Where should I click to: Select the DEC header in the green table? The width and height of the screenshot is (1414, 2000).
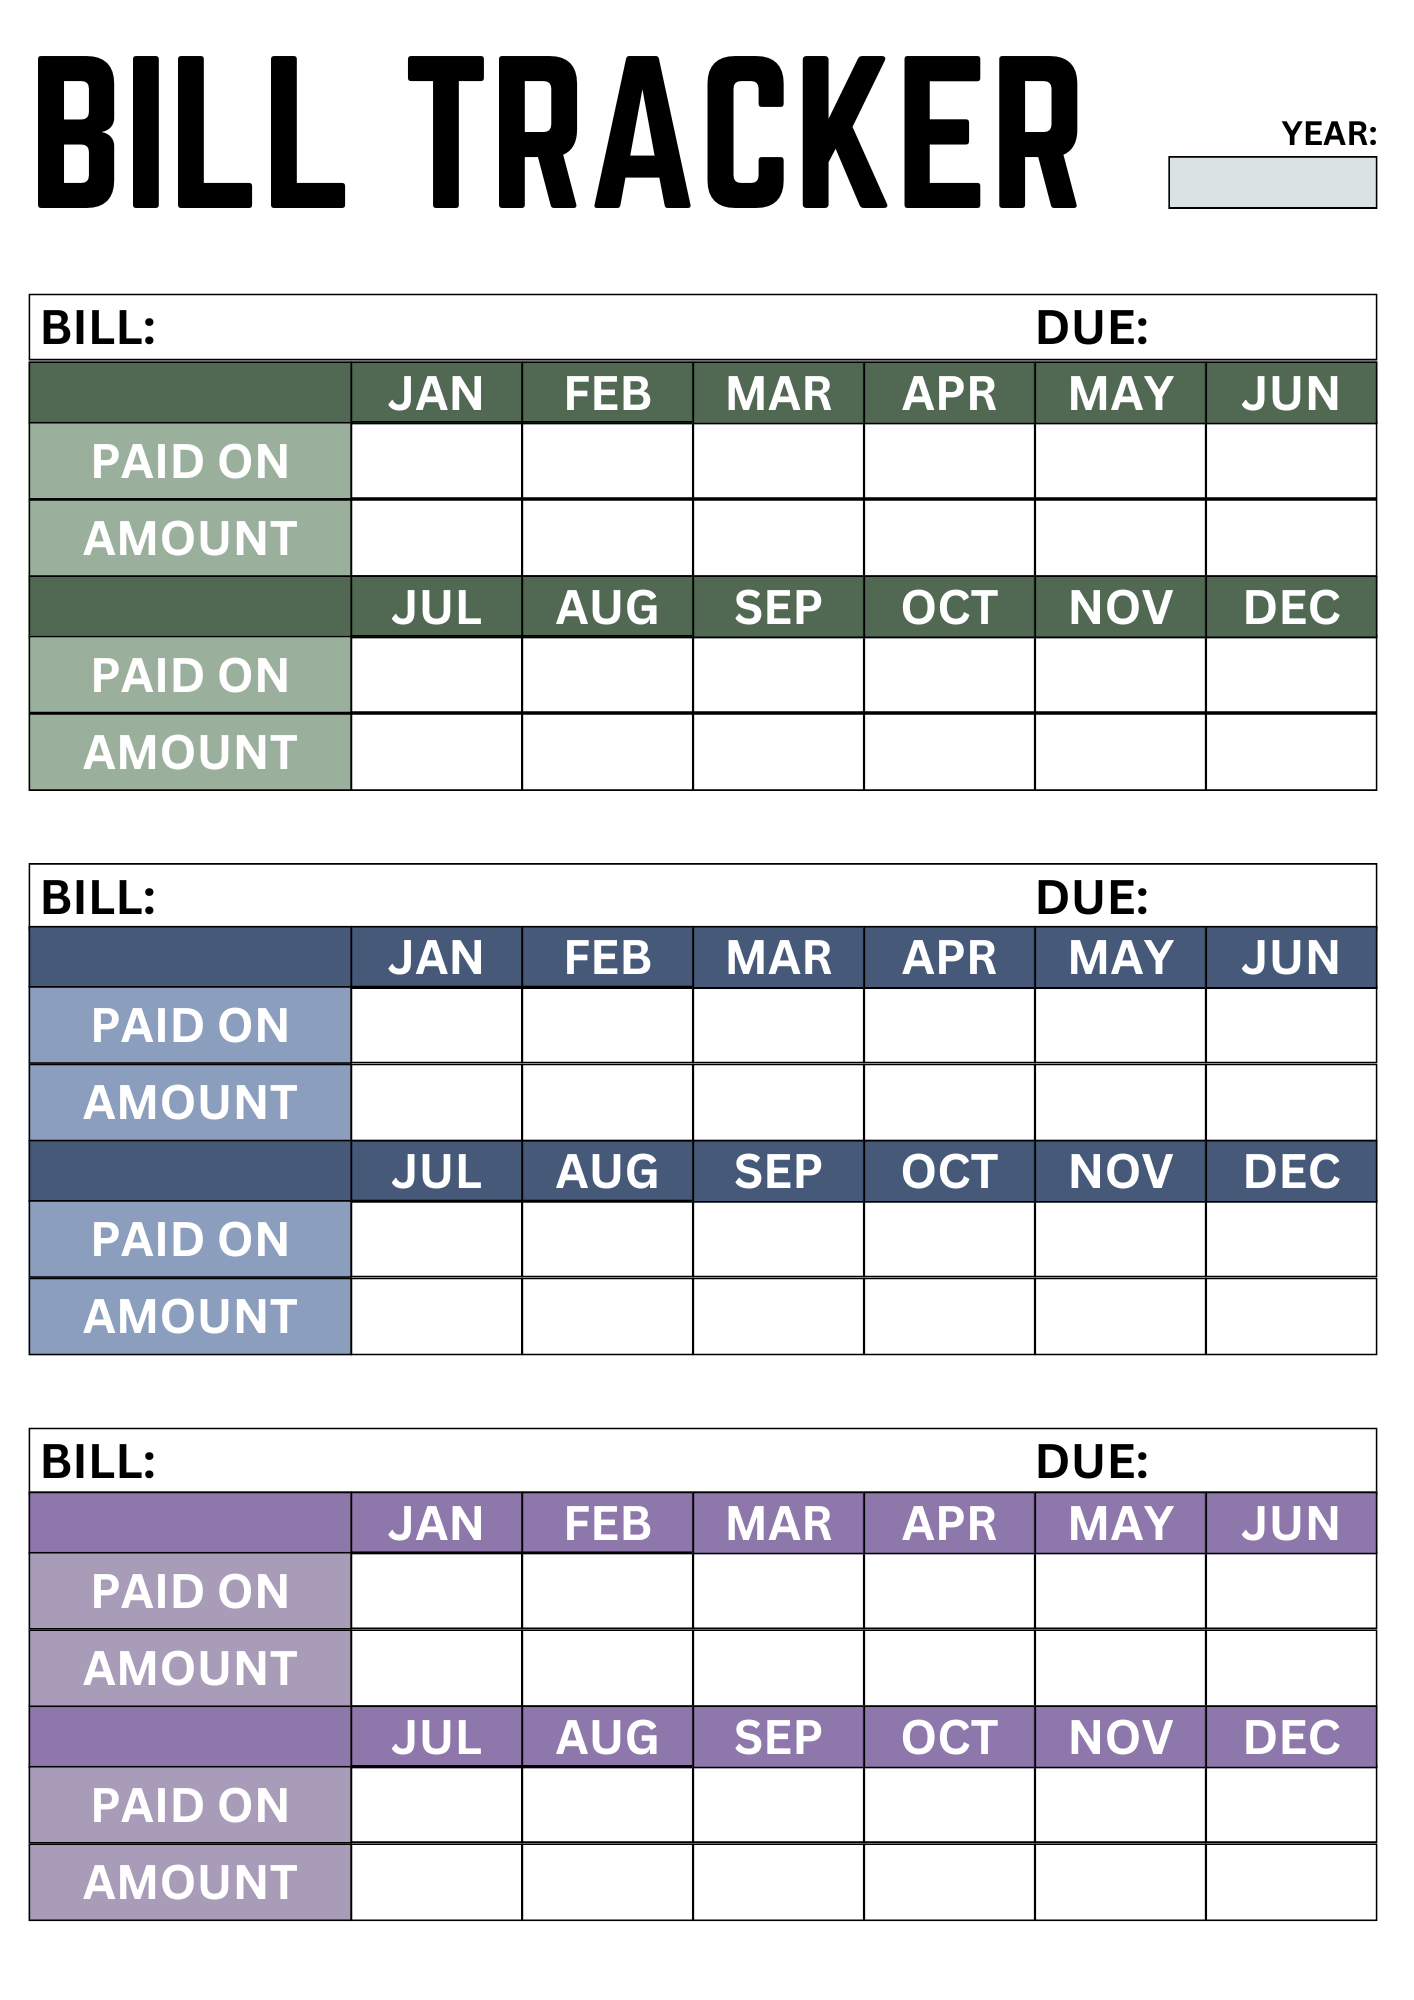(1290, 607)
